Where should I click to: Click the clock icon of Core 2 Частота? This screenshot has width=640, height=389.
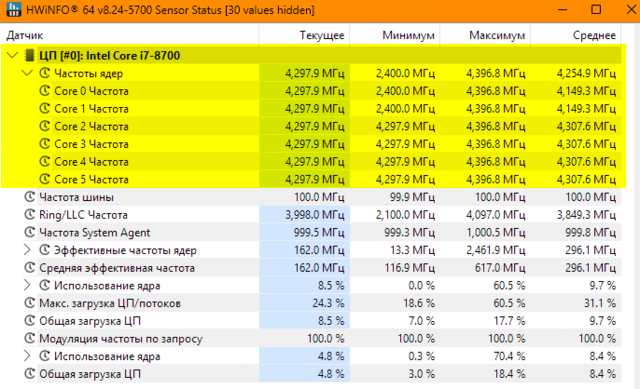44,126
